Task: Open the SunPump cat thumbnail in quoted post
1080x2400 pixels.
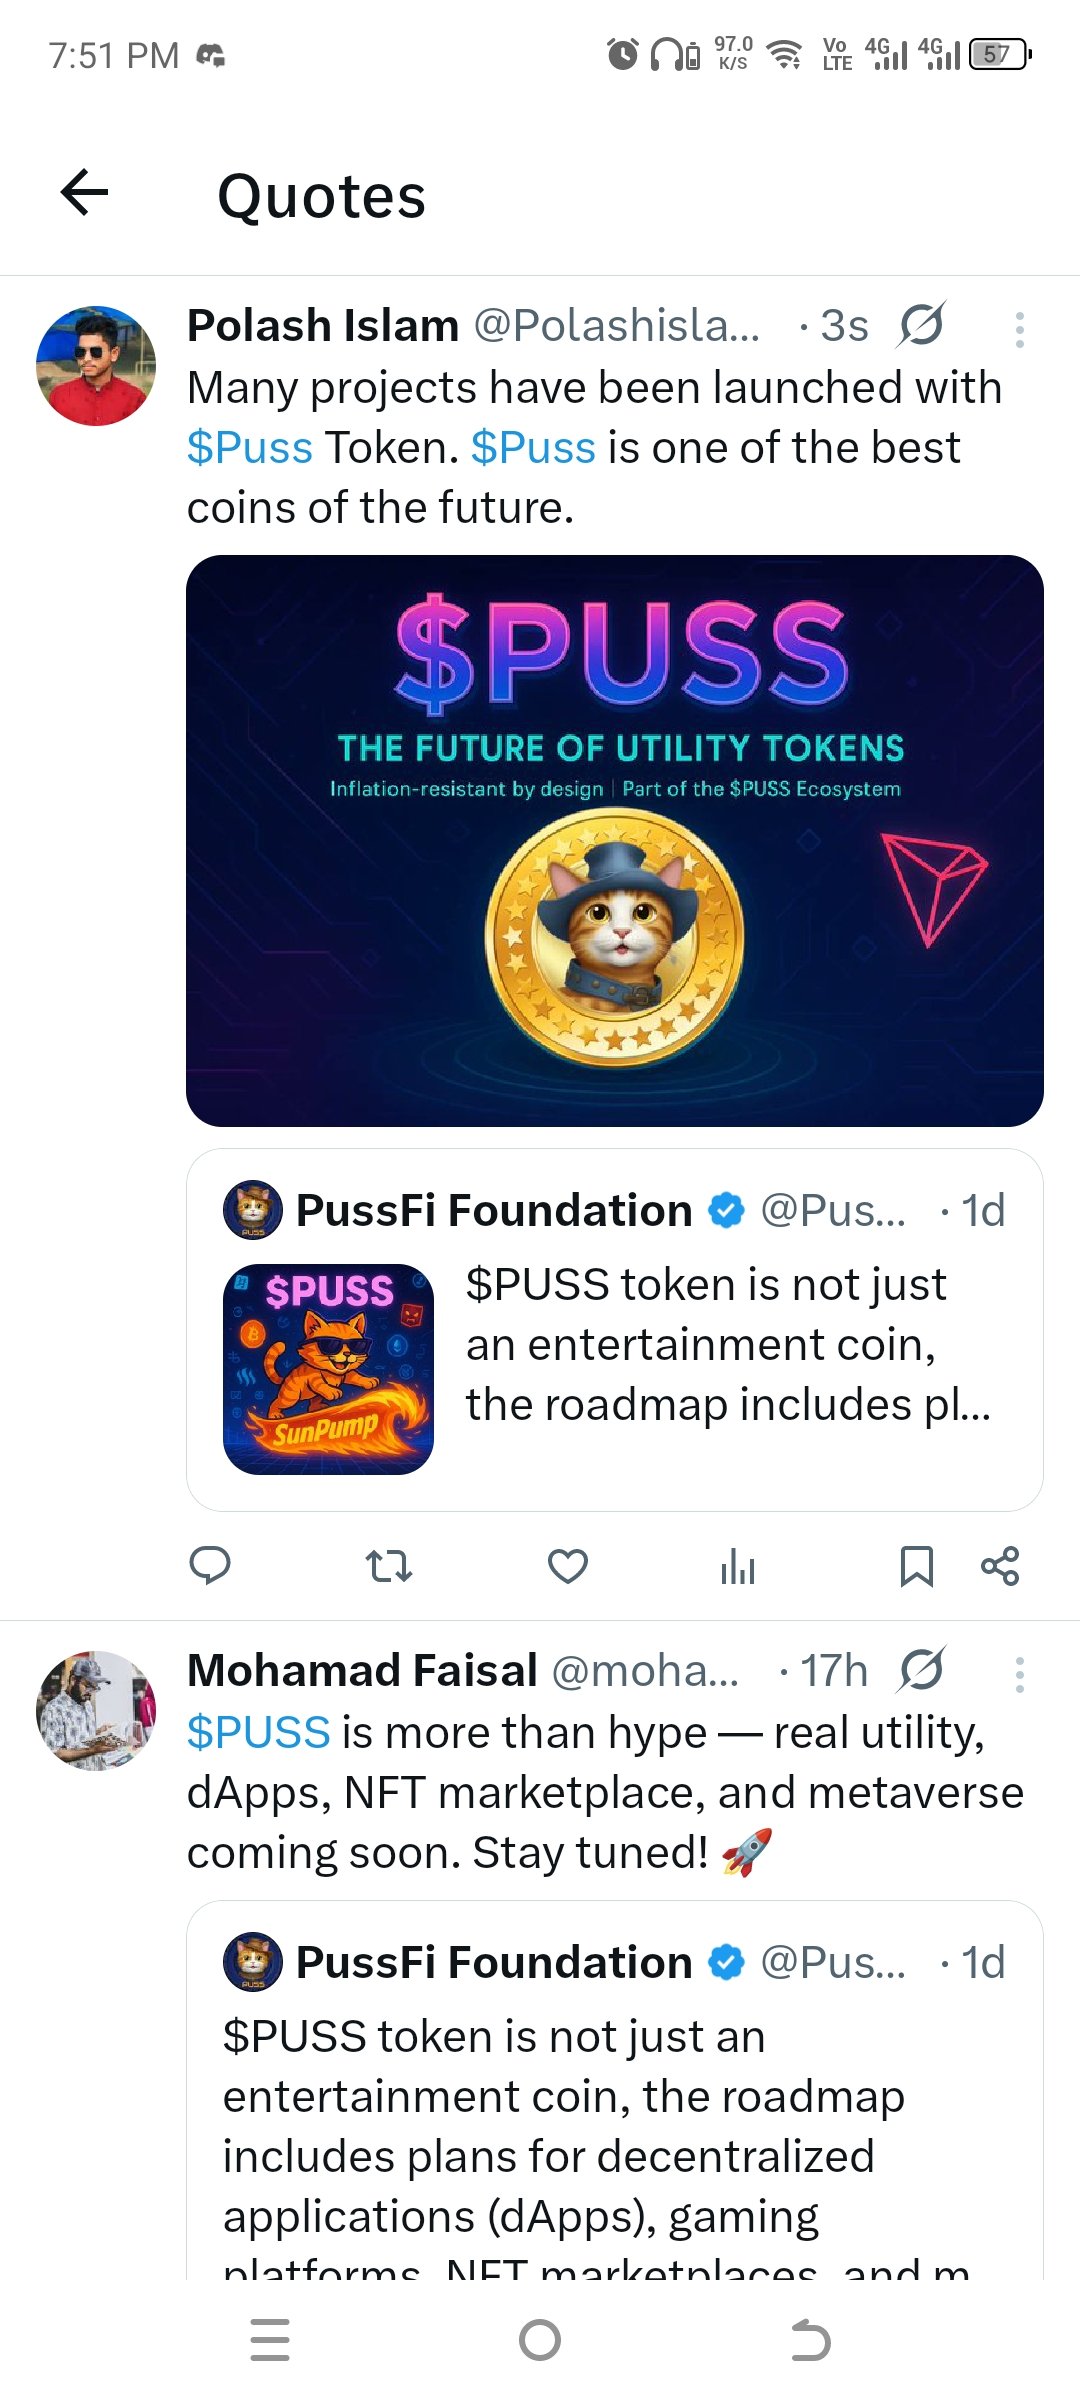Action: pos(328,1369)
